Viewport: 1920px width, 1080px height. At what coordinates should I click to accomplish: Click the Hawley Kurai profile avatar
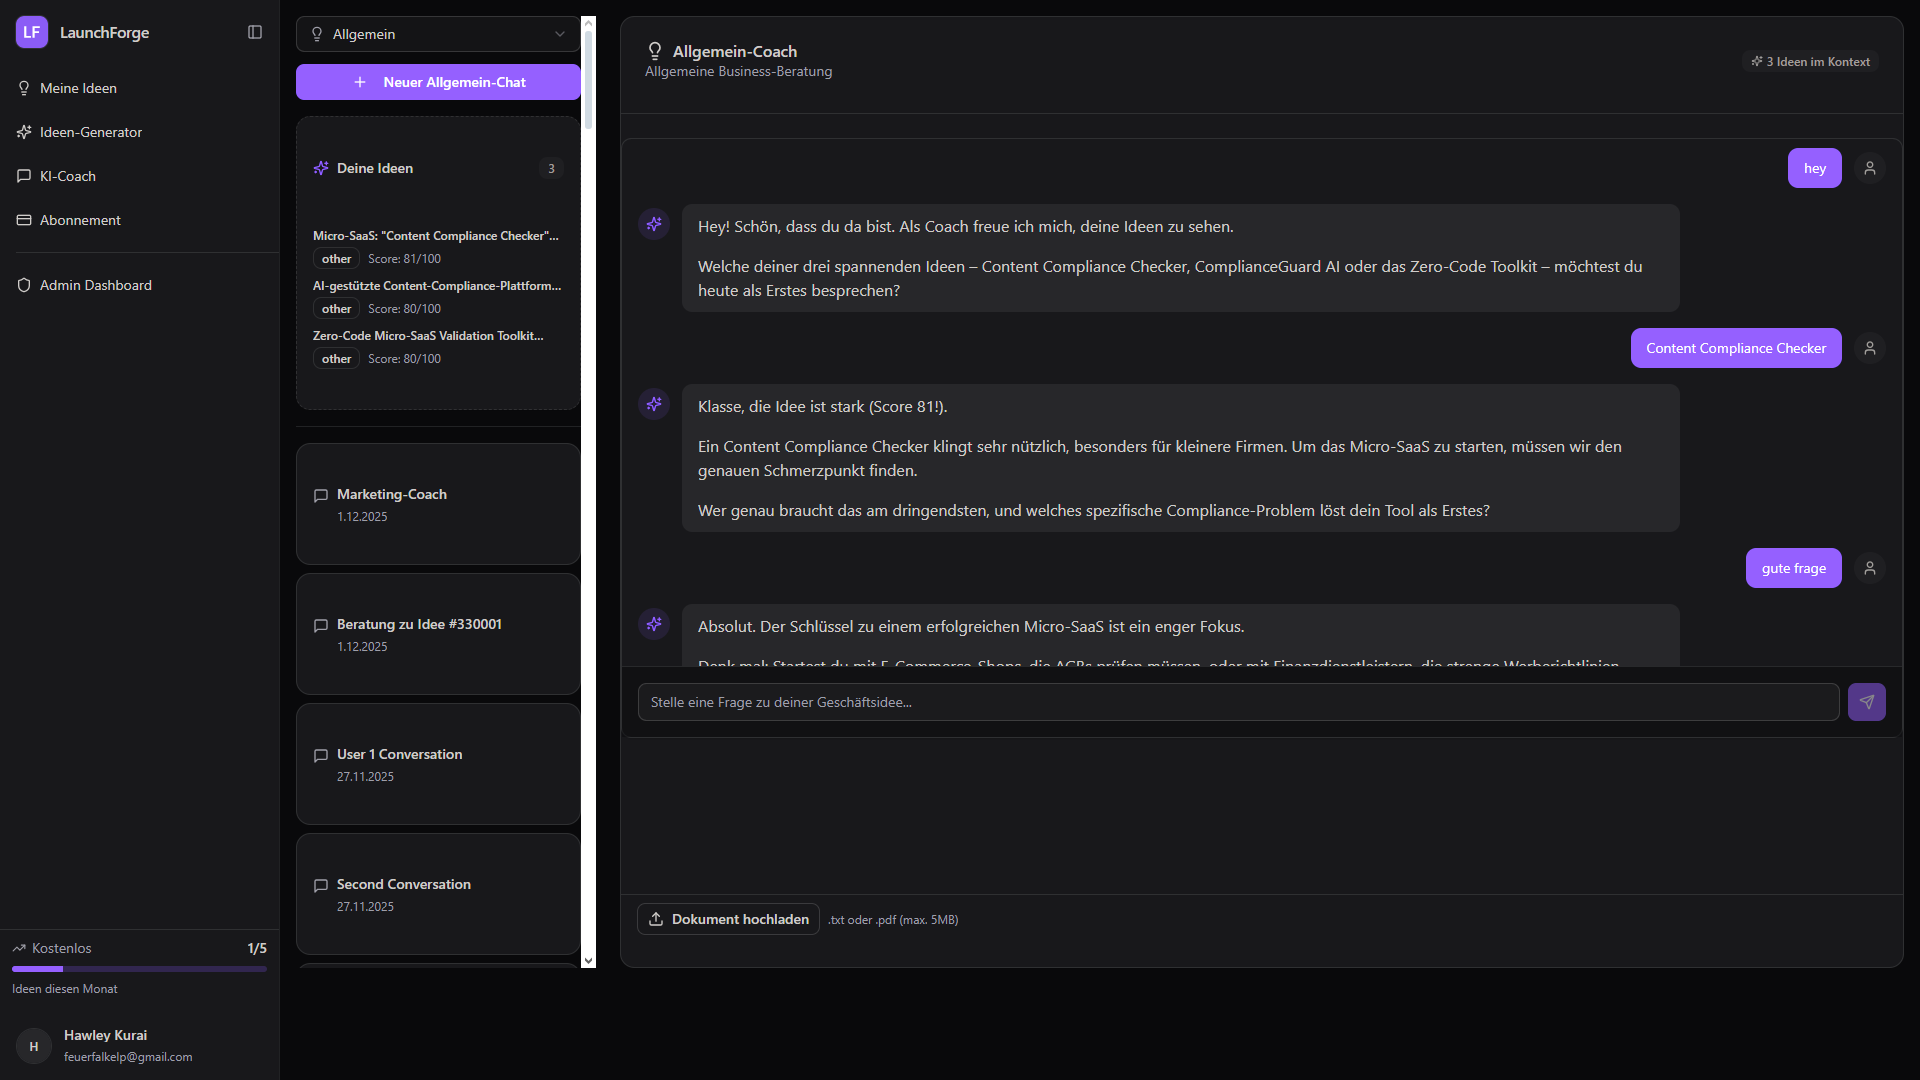34,1046
